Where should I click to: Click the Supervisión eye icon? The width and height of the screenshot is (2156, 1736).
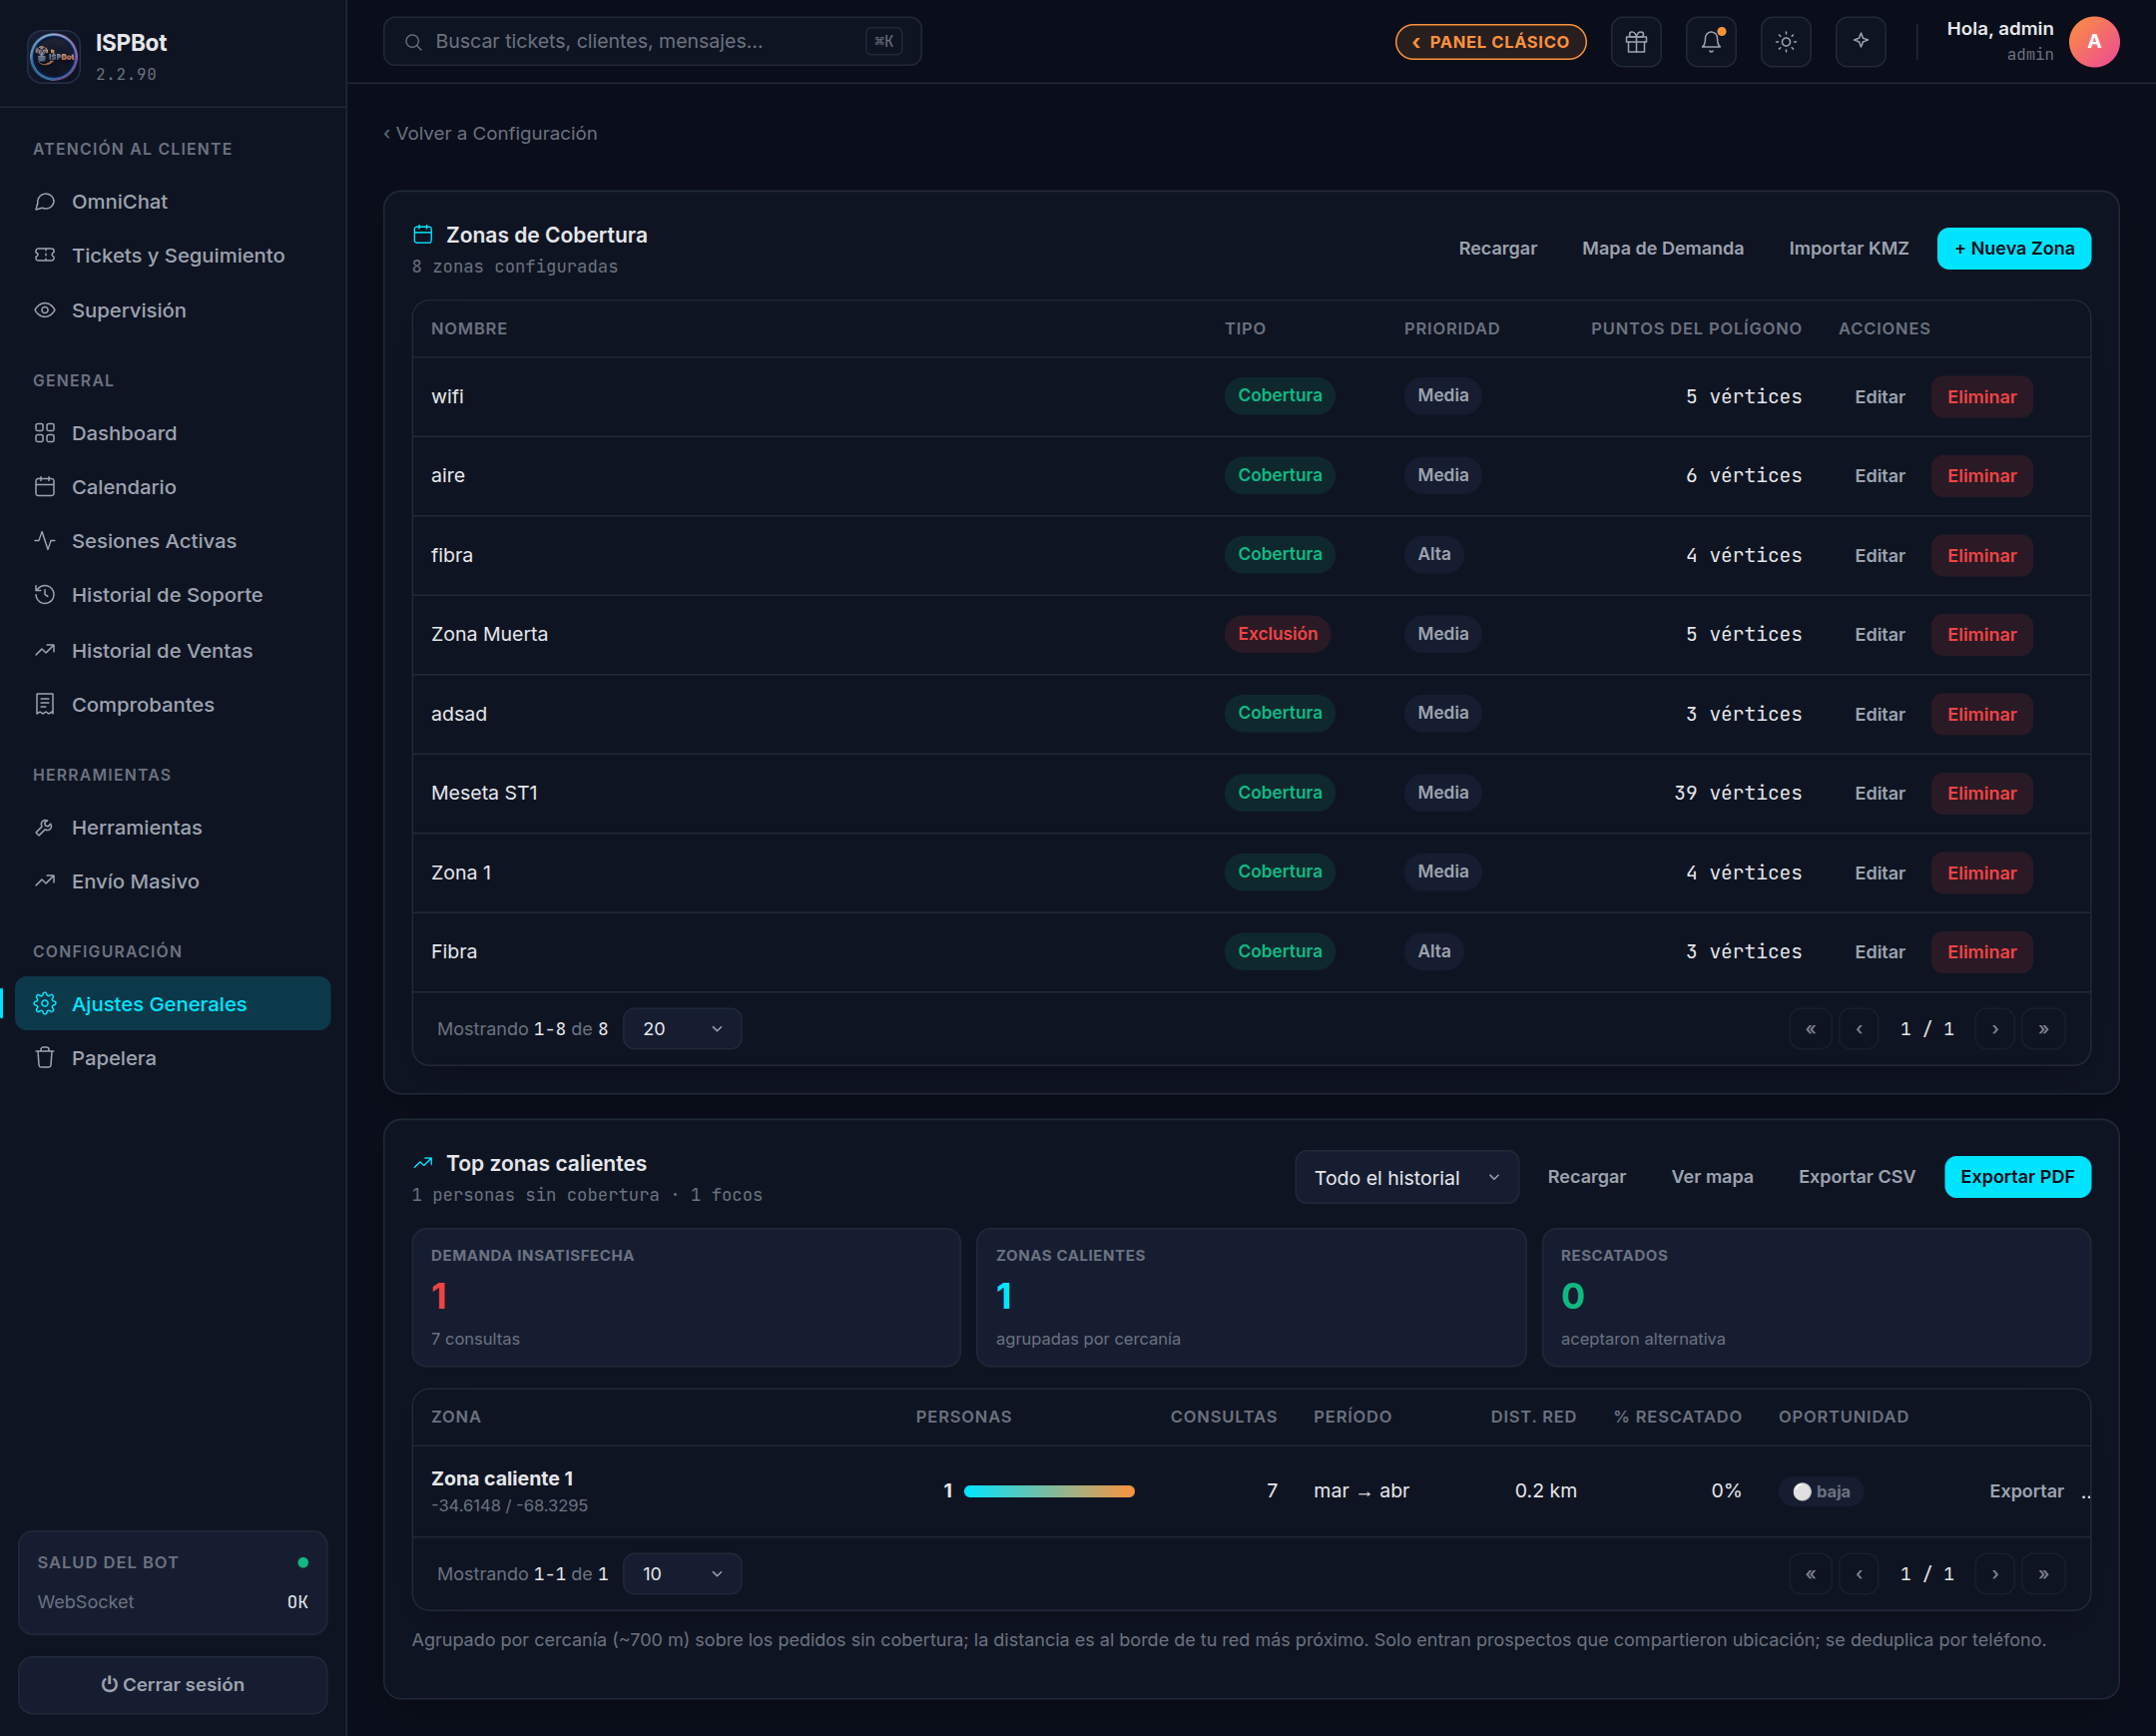(45, 310)
